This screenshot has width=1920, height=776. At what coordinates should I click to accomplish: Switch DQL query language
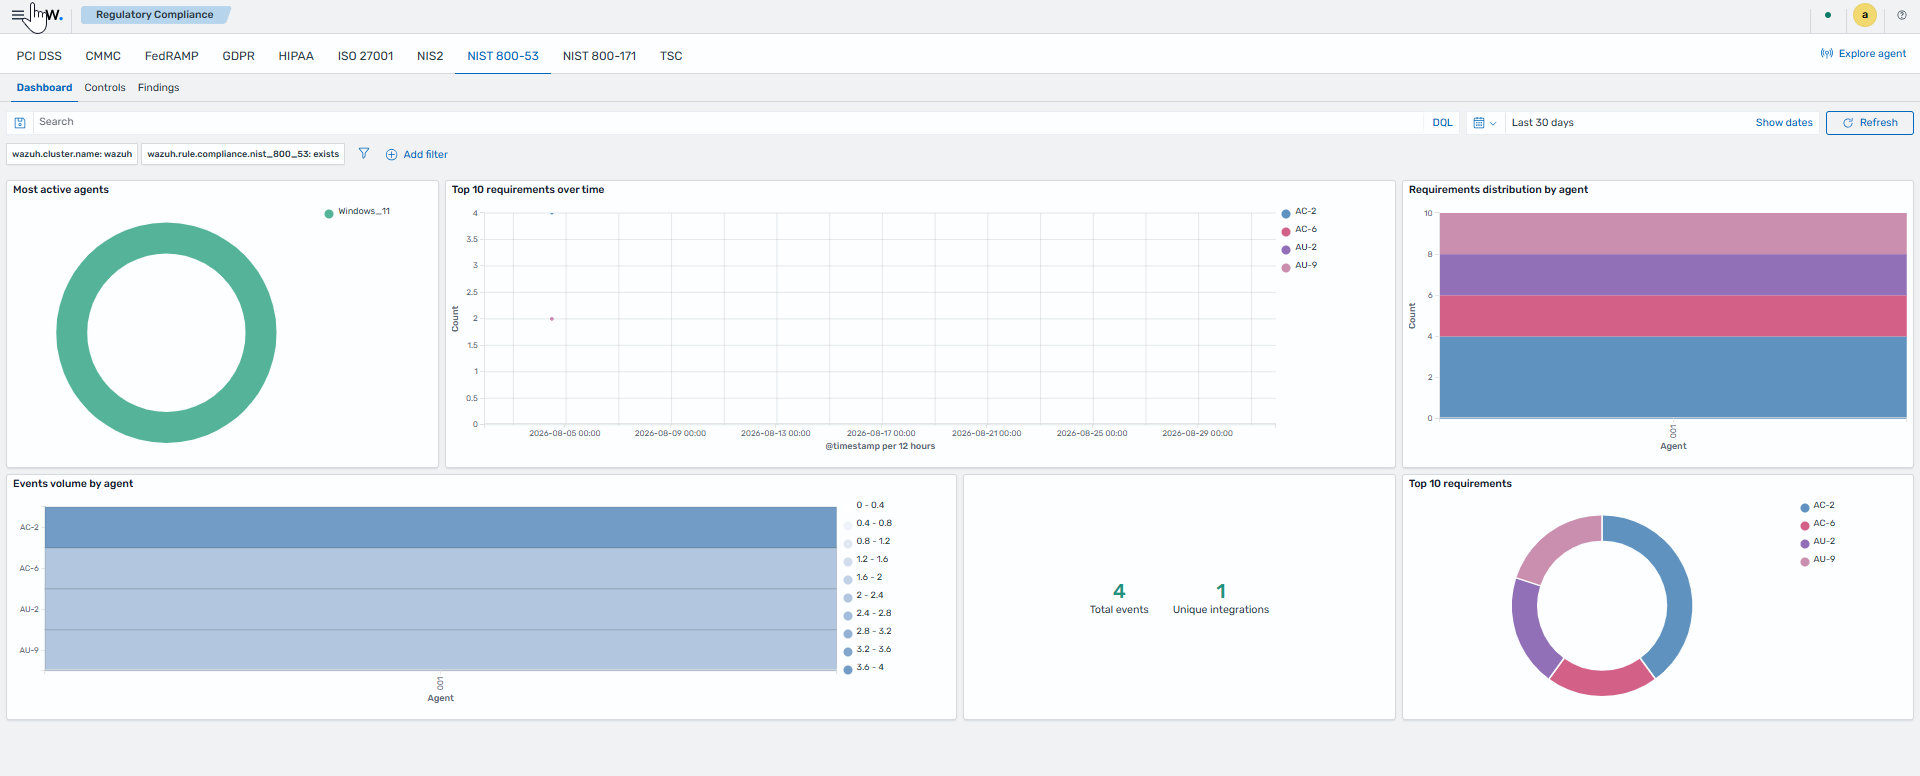coord(1442,123)
